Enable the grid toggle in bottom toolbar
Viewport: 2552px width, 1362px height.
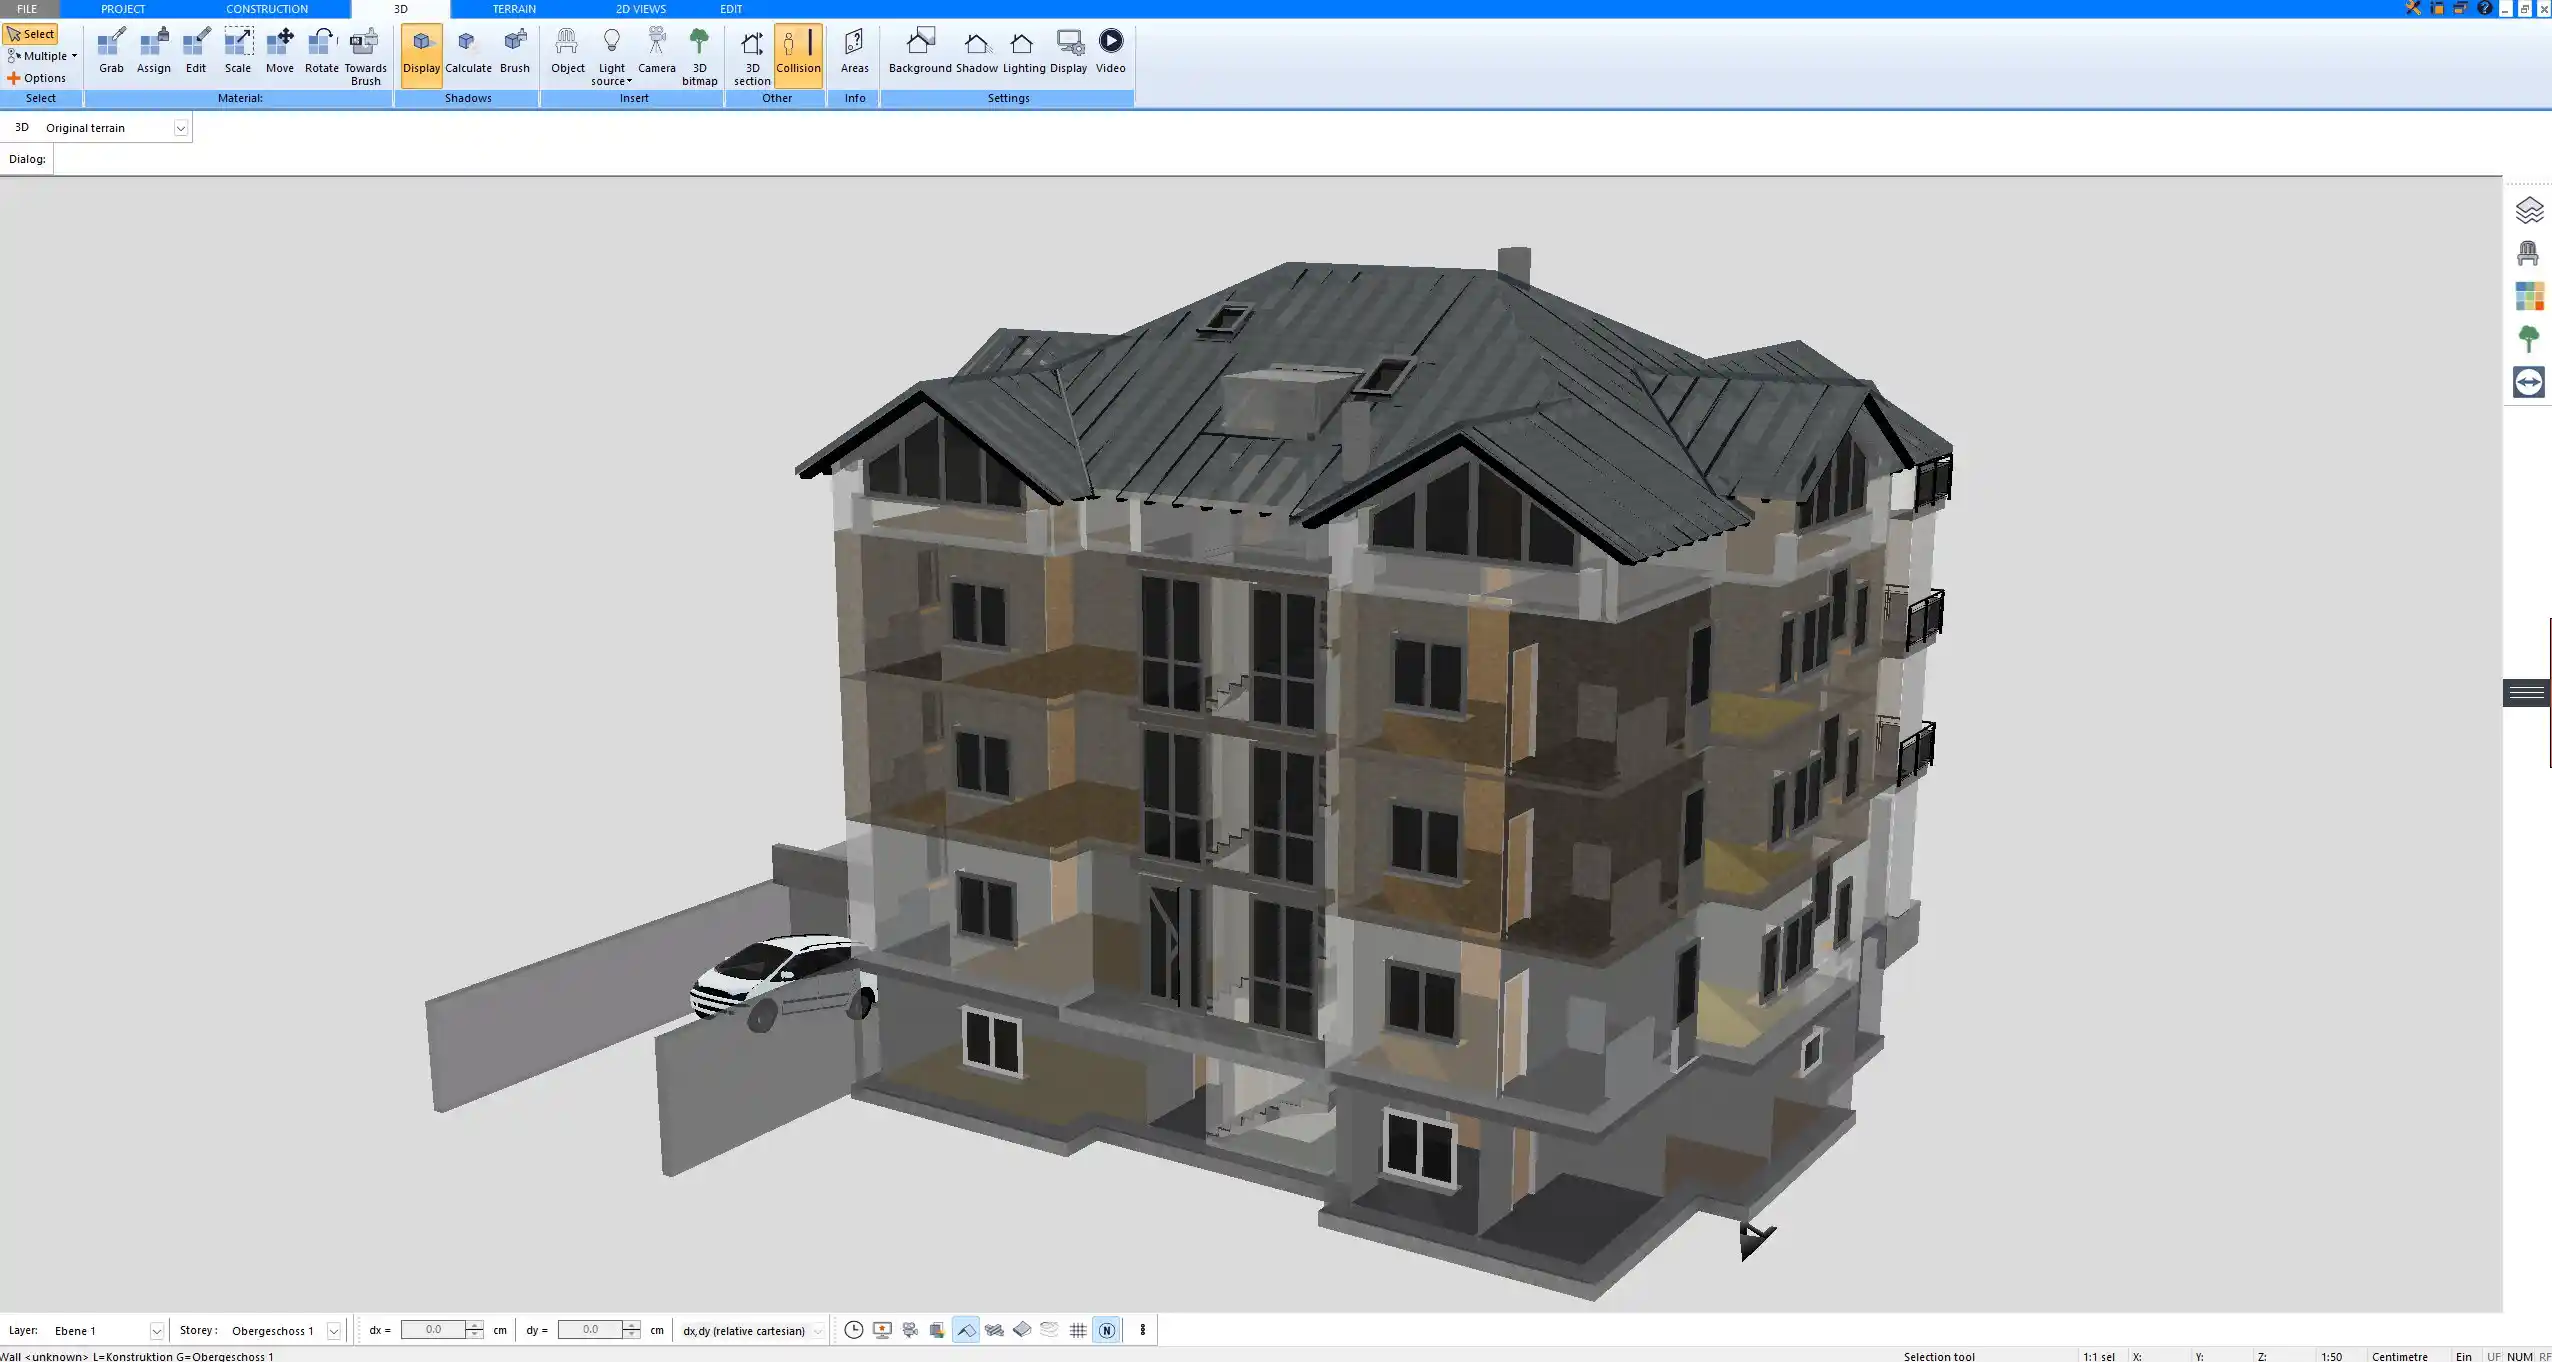pos(1077,1330)
